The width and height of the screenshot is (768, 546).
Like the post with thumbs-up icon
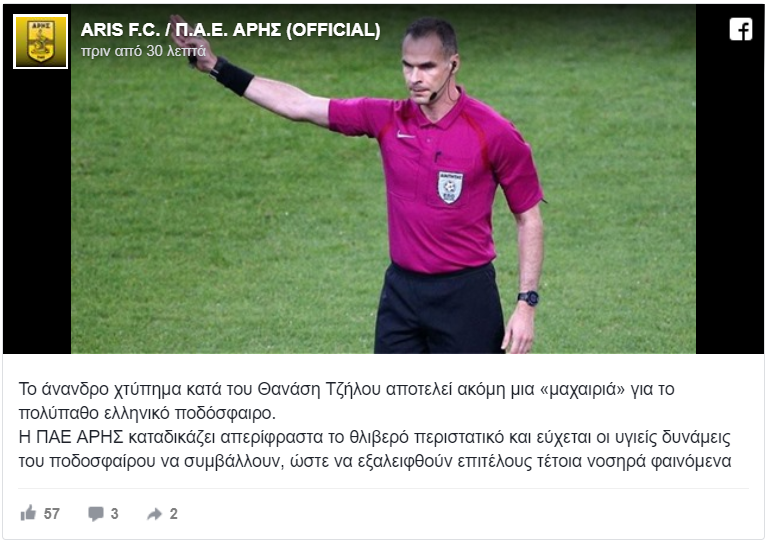28,513
